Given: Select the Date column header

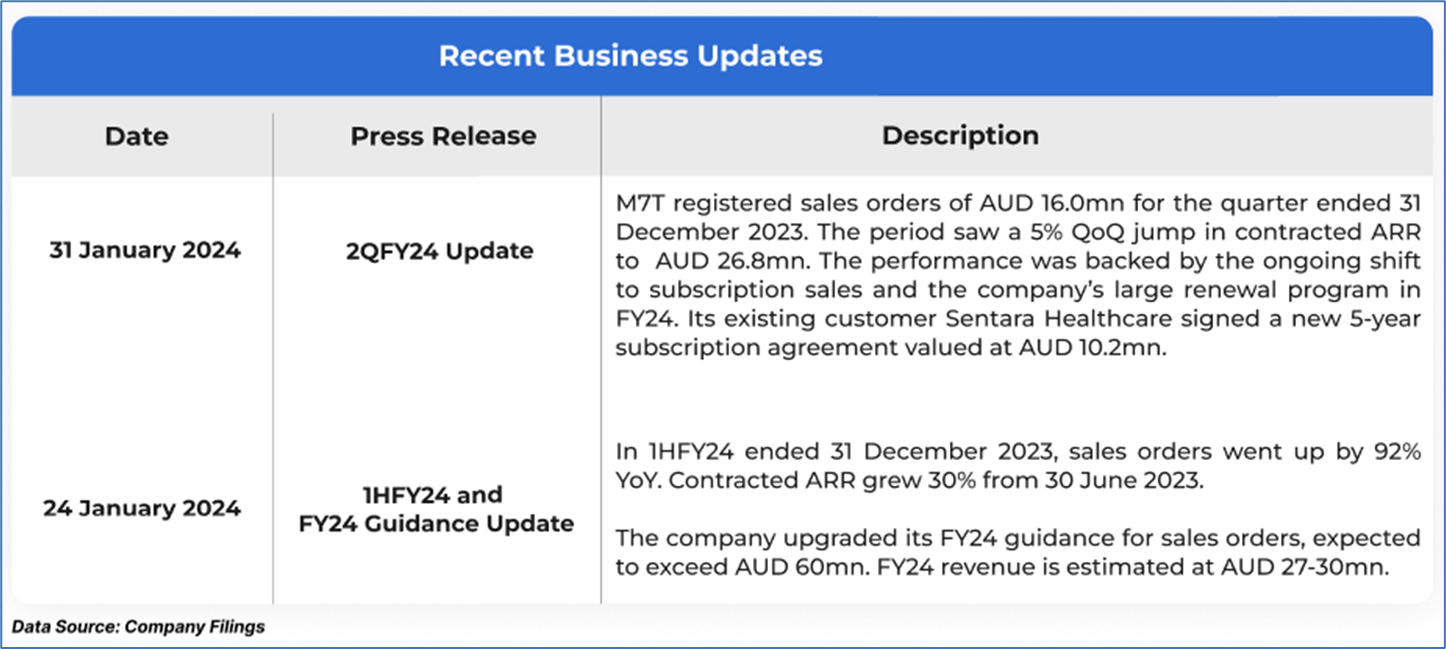Looking at the screenshot, I should click(x=137, y=136).
